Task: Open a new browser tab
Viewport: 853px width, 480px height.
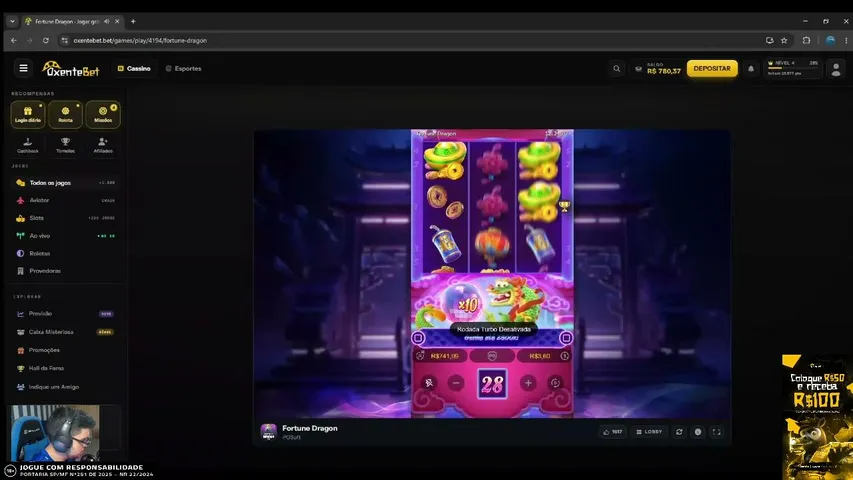Action: point(133,21)
